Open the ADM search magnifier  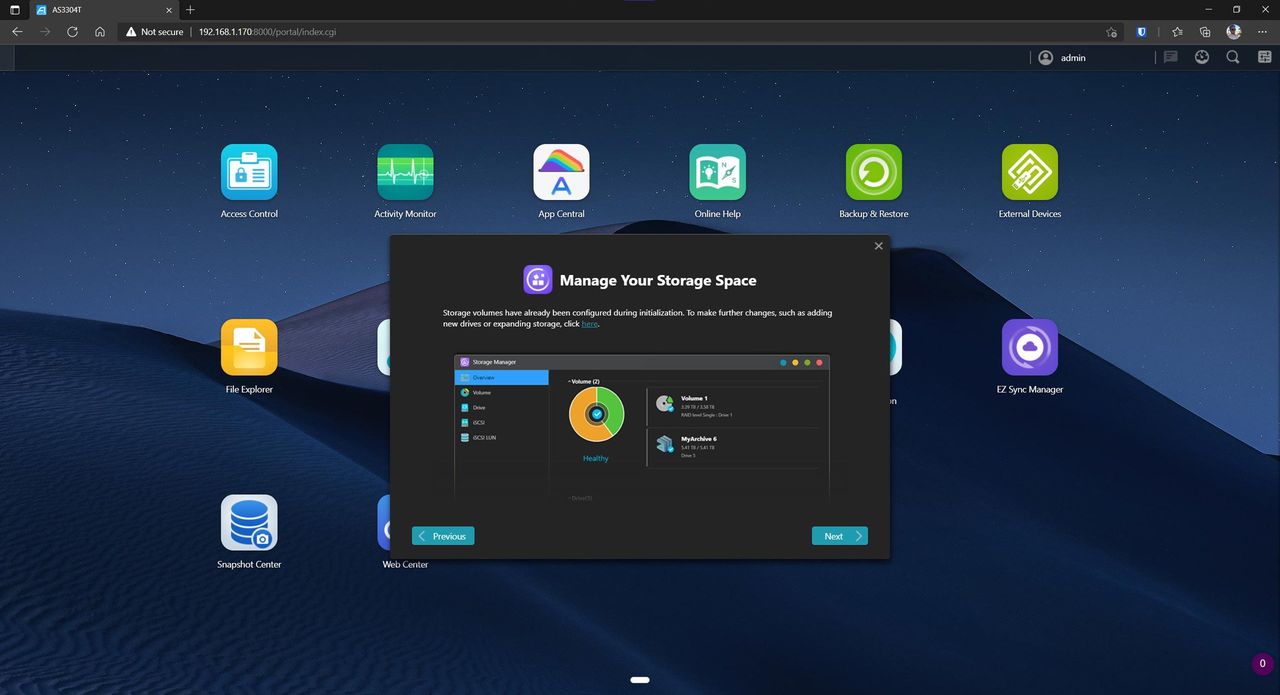coord(1233,58)
